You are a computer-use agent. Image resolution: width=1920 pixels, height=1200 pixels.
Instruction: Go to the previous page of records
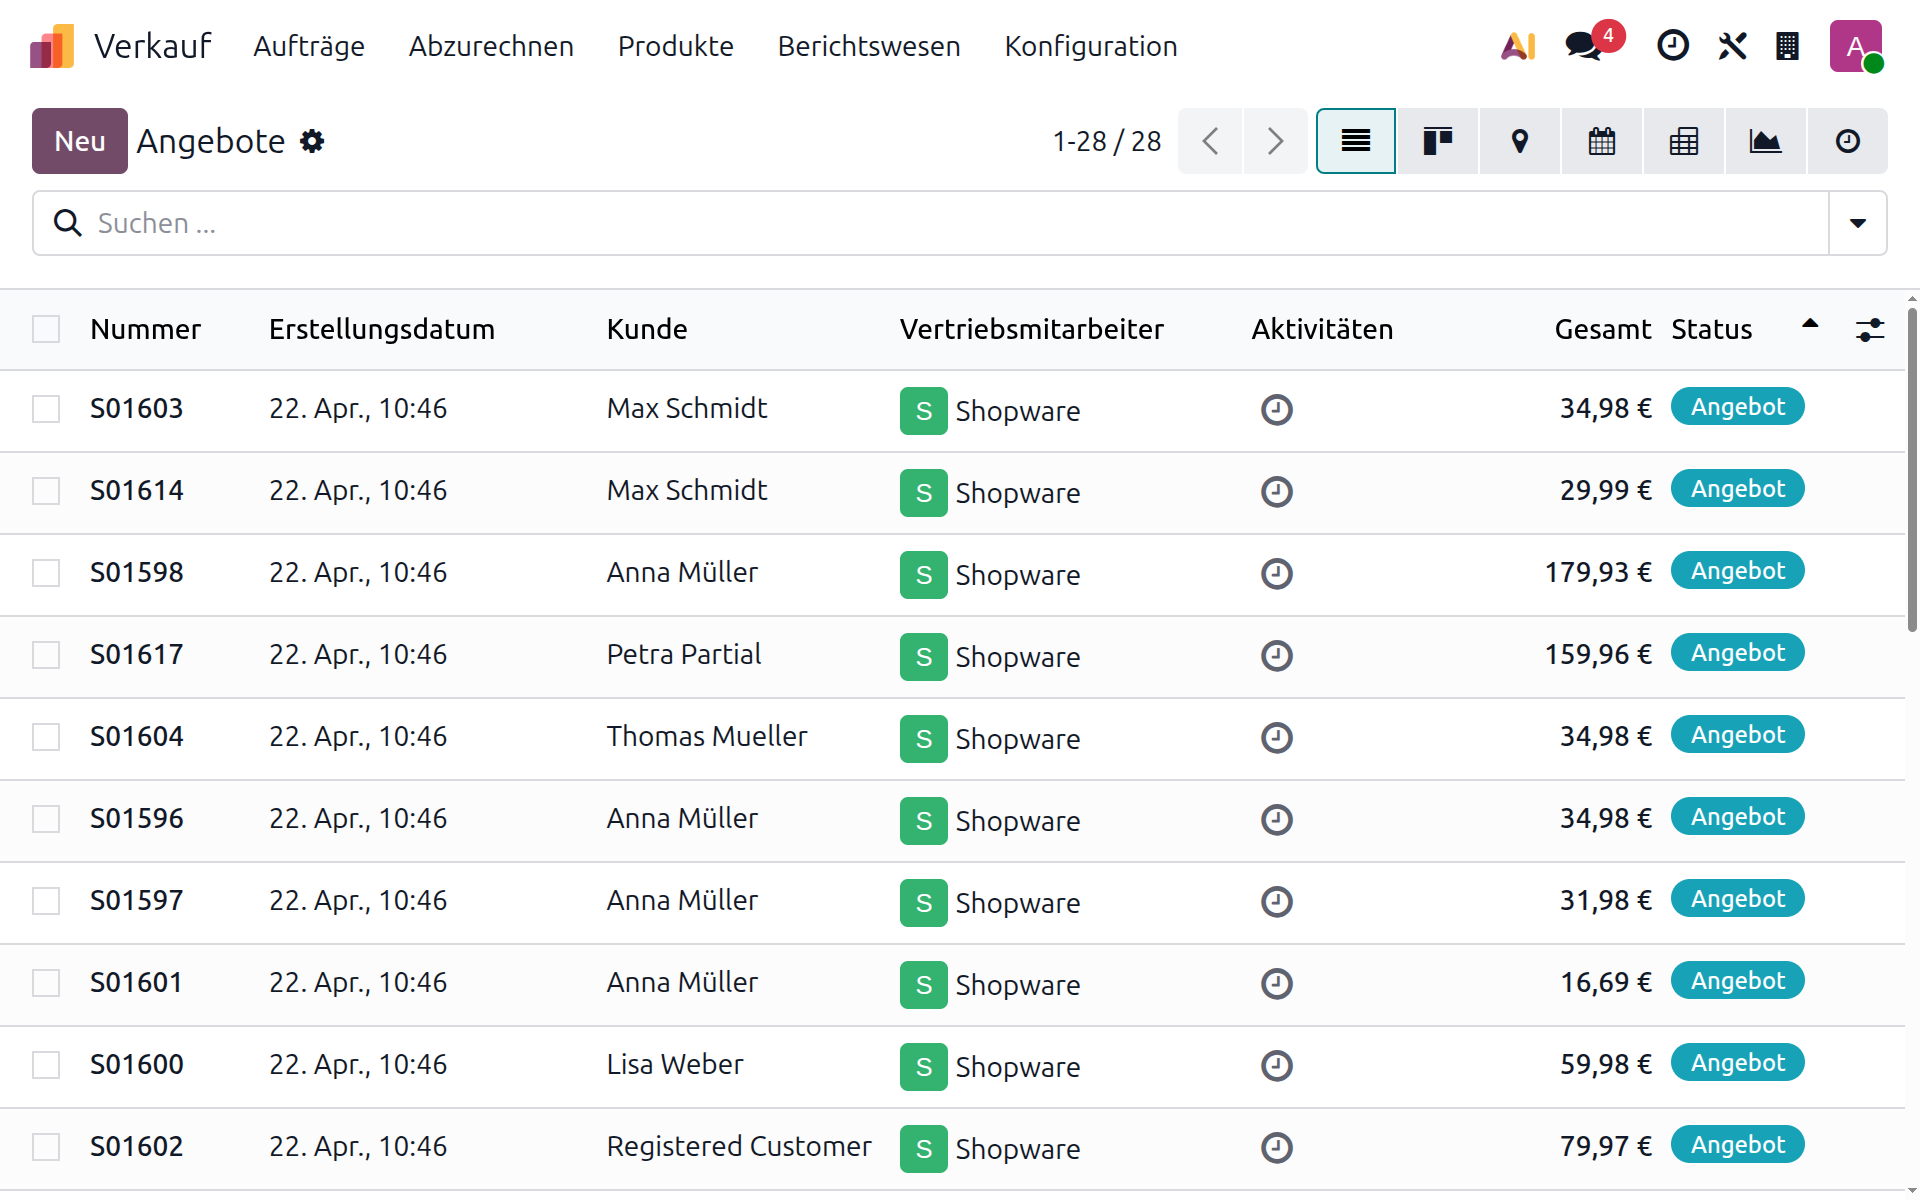(x=1210, y=141)
